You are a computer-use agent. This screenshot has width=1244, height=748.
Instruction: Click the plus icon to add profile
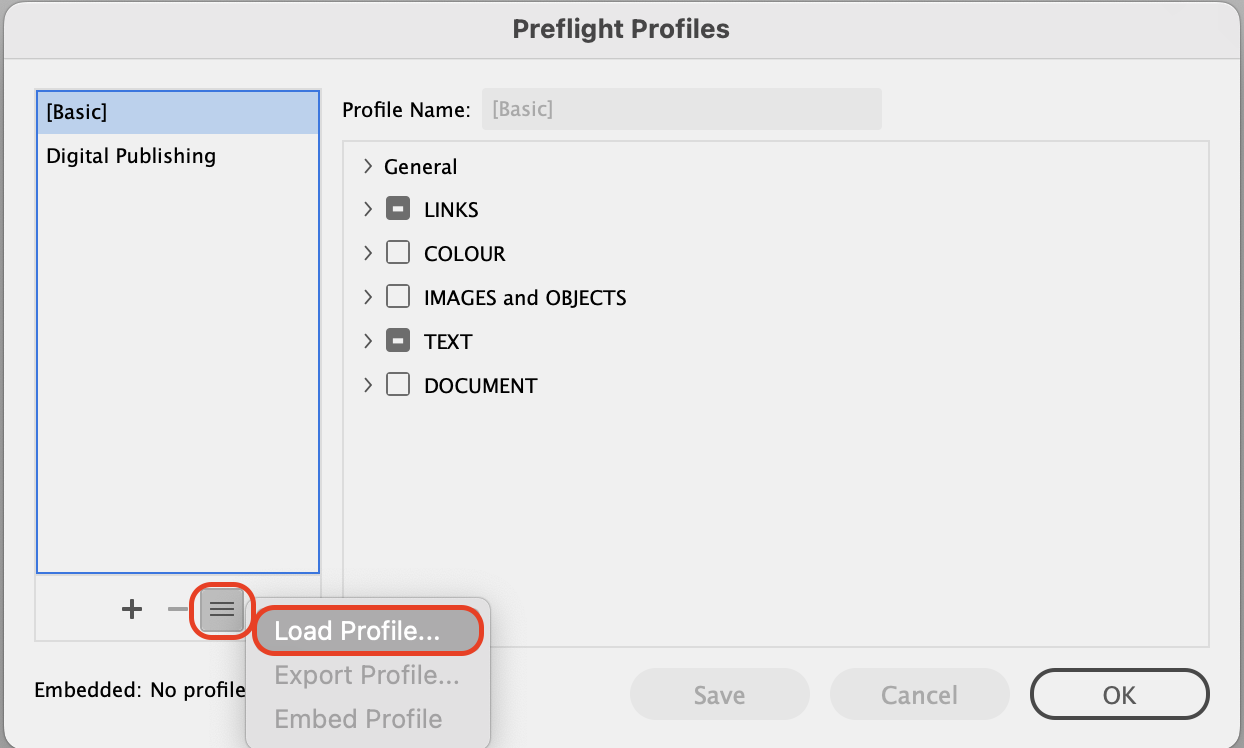(x=132, y=609)
